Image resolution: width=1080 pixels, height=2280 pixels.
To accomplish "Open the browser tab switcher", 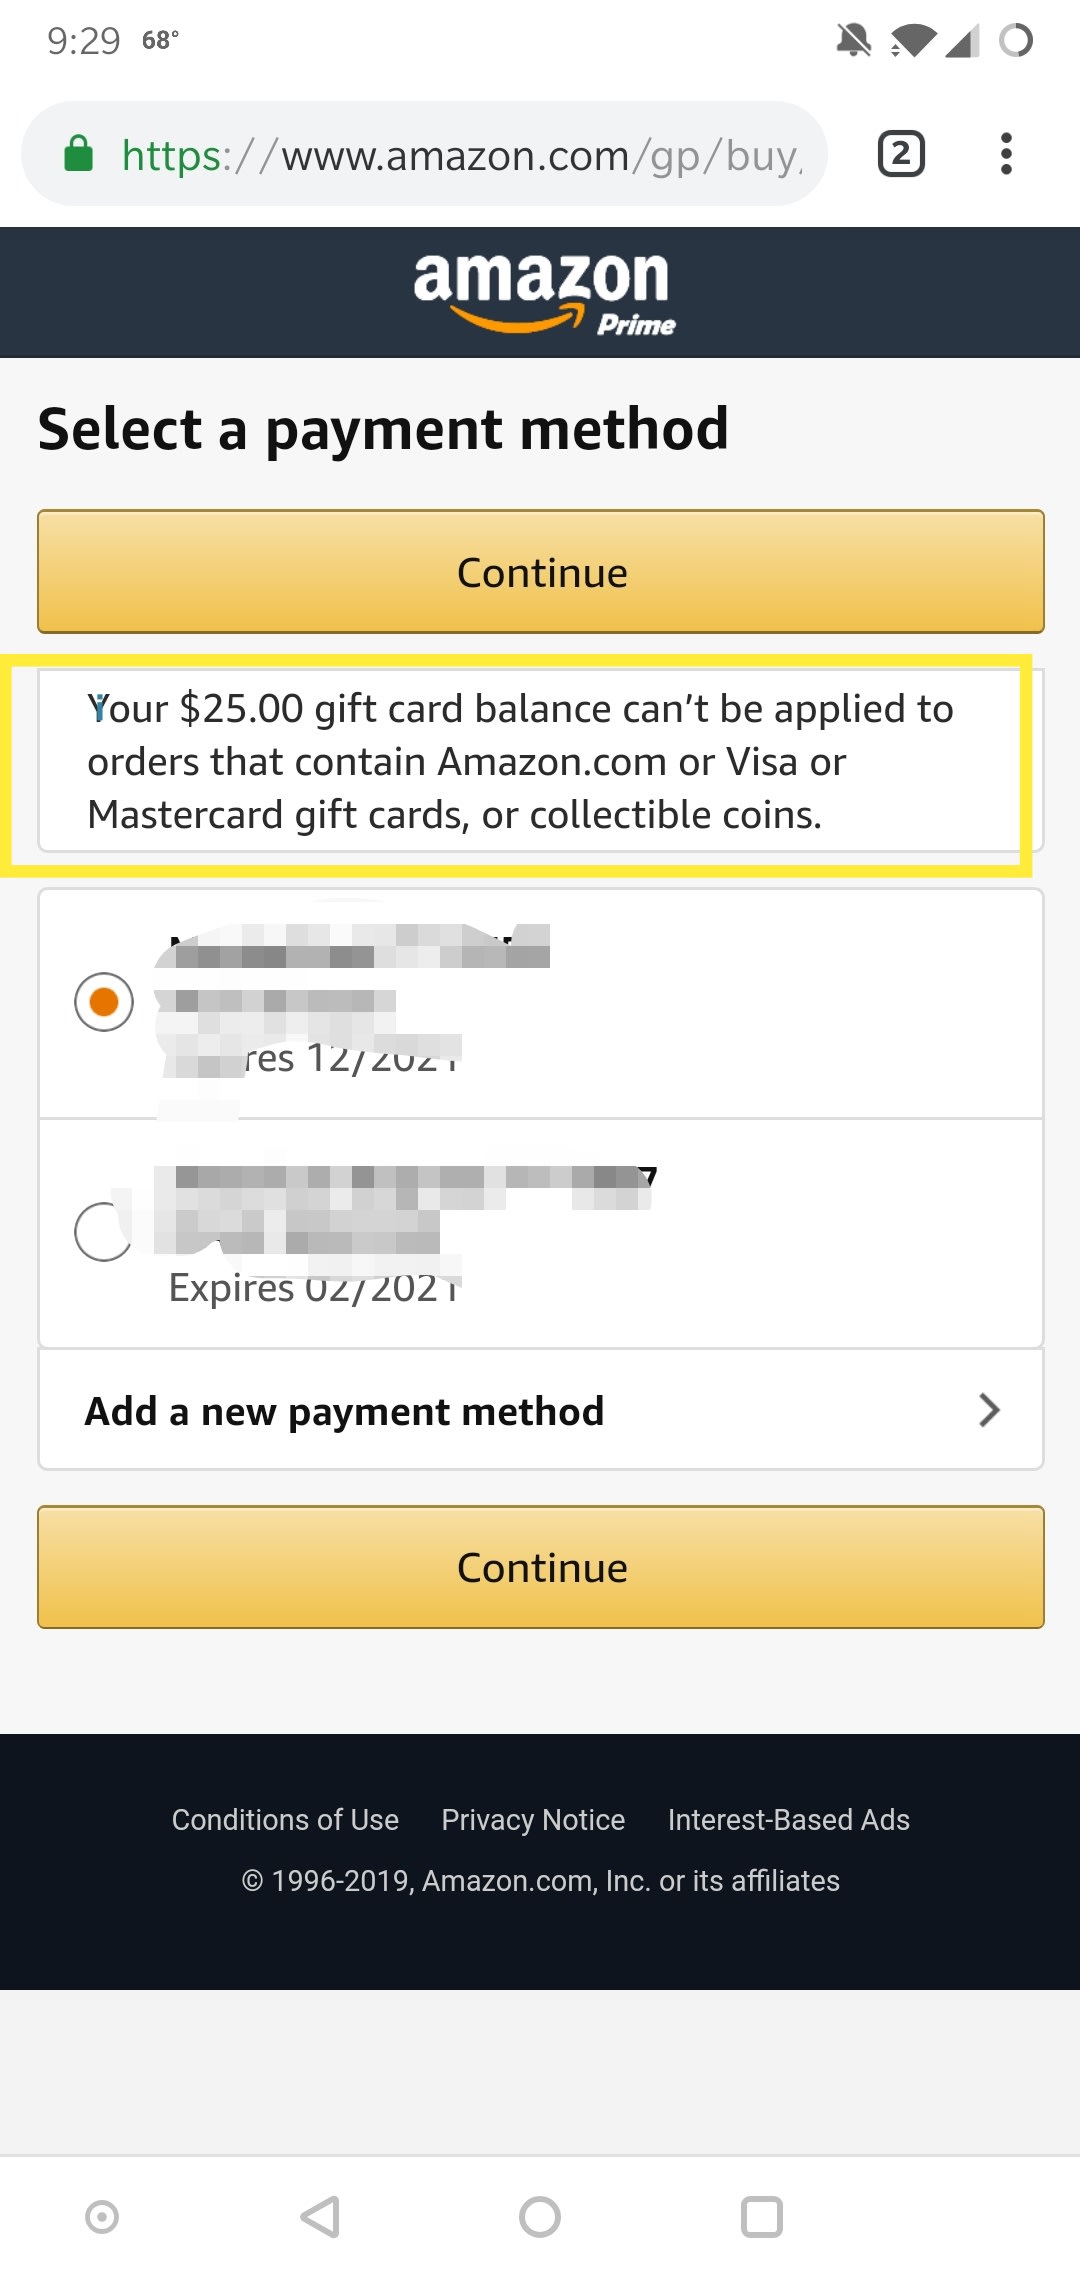I will (x=900, y=155).
